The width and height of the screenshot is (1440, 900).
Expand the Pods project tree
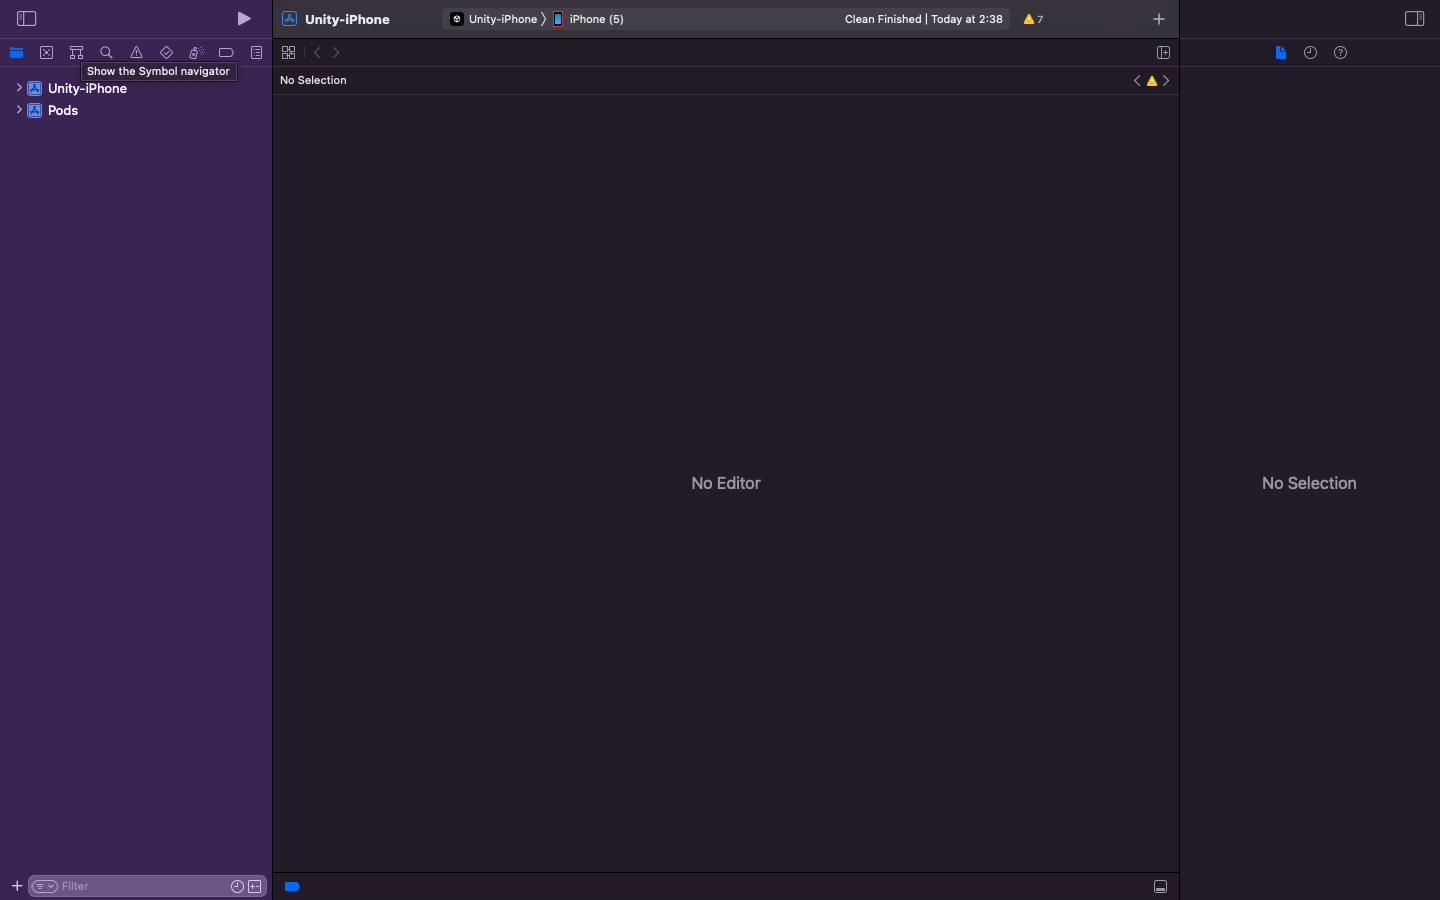(x=19, y=110)
